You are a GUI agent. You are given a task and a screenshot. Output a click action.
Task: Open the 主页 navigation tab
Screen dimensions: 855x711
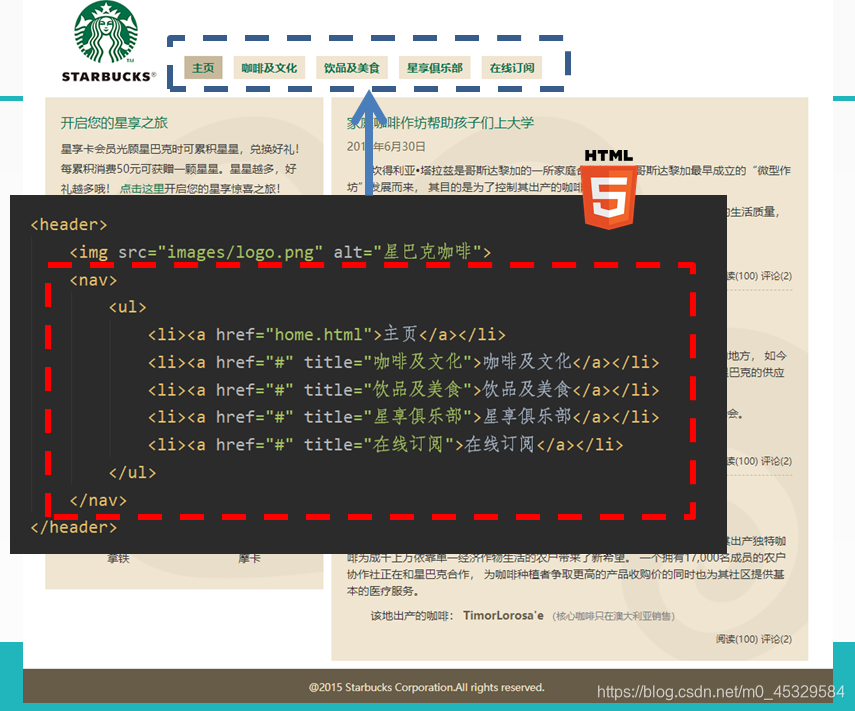[x=203, y=68]
